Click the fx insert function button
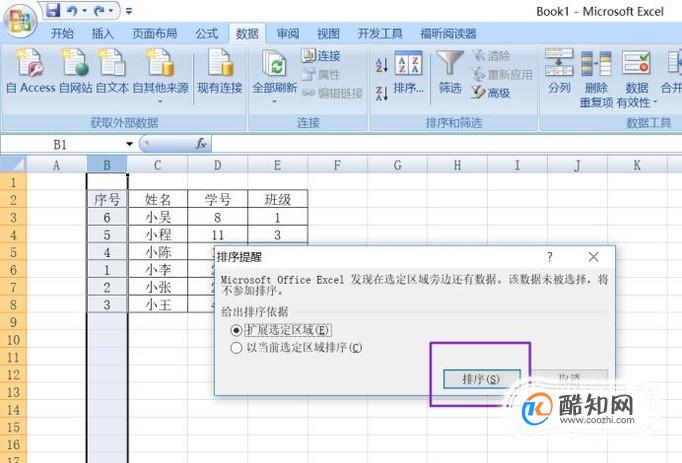The image size is (682, 463). click(201, 144)
